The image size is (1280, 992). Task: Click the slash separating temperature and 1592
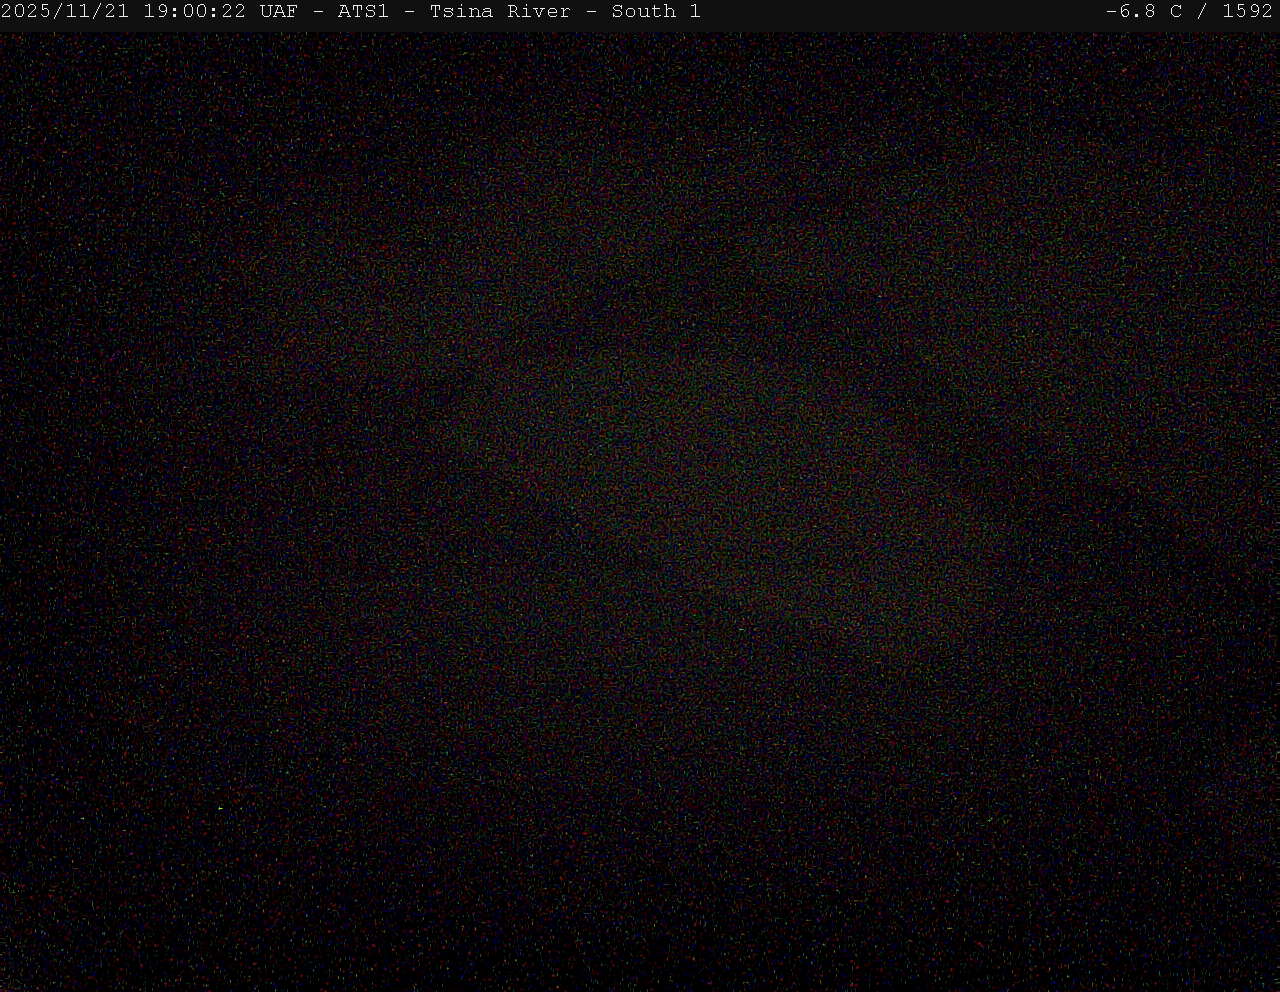1202,12
